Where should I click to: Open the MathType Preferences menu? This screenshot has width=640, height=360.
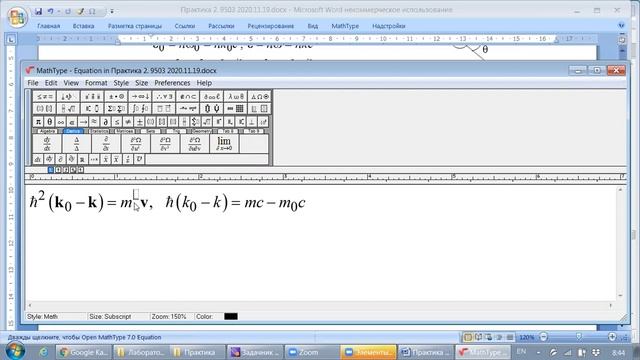(172, 83)
